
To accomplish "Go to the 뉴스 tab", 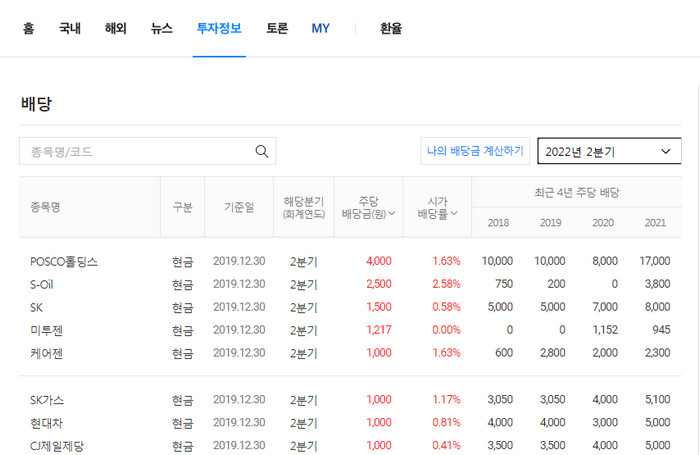I will pyautogui.click(x=162, y=29).
